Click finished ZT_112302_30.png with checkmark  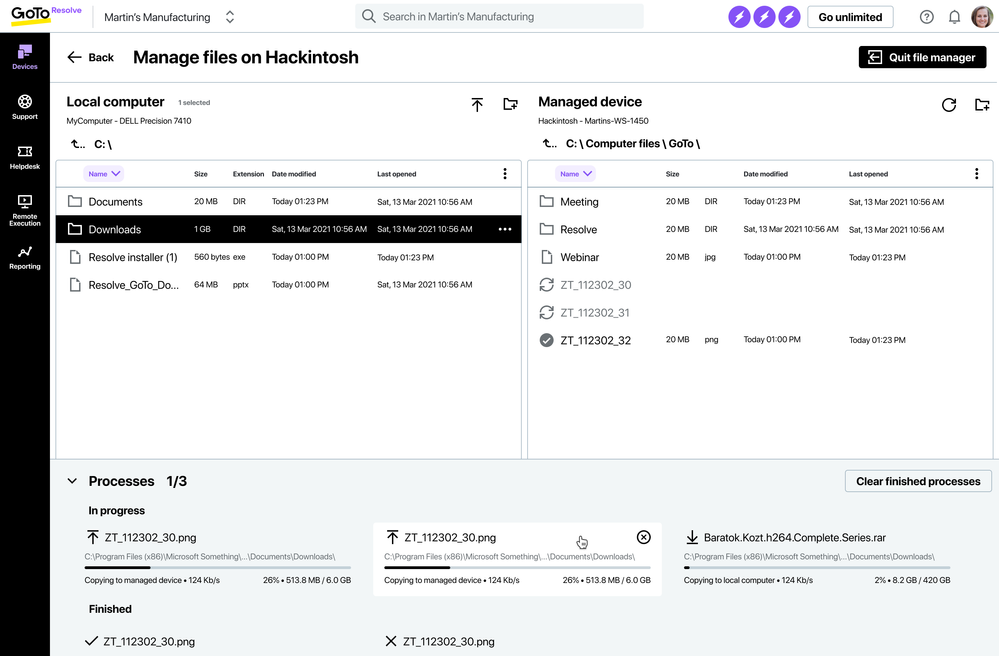click(x=140, y=641)
